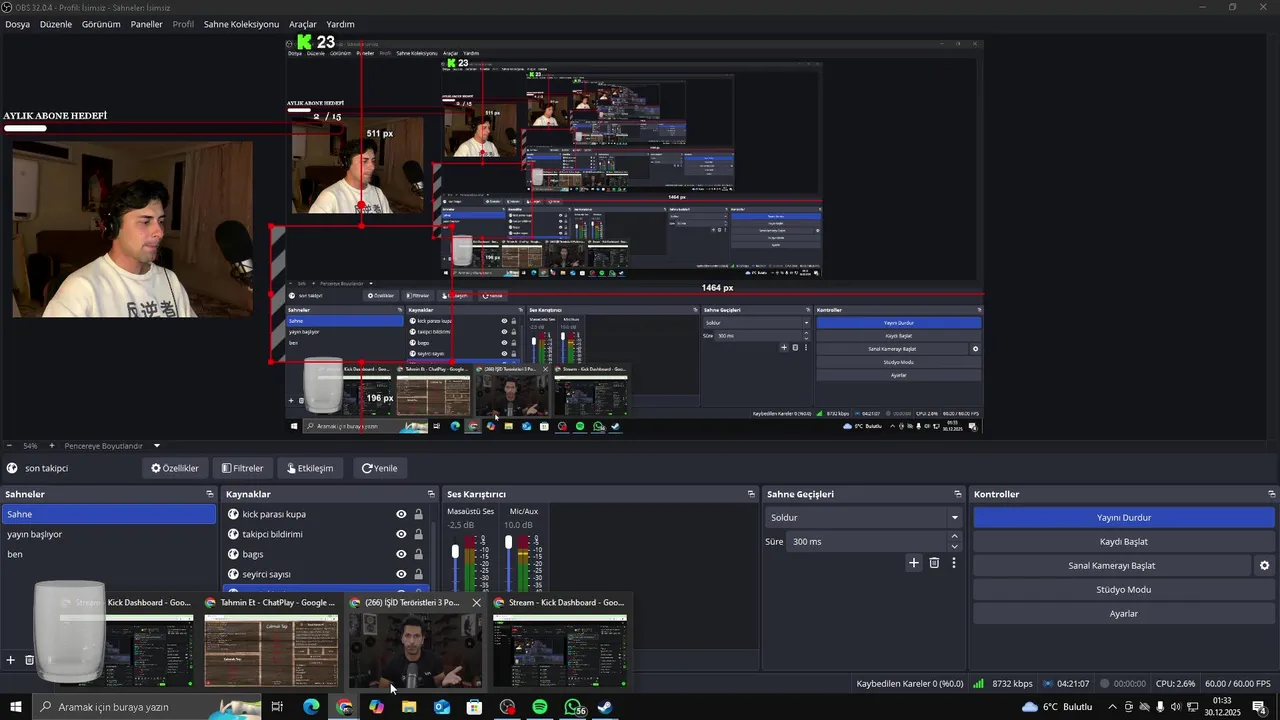Viewport: 1280px width, 720px height.
Task: Click the Etkileşim button
Action: 310,468
